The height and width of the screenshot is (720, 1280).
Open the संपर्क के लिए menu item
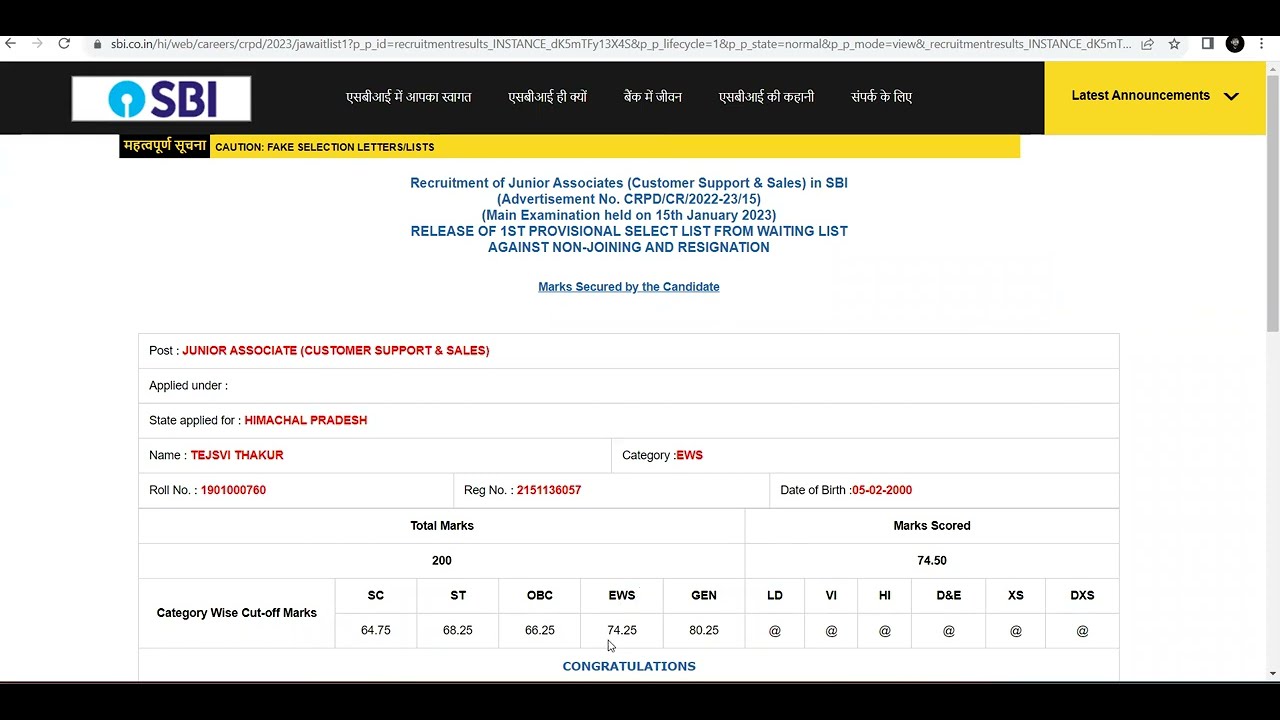tap(881, 97)
